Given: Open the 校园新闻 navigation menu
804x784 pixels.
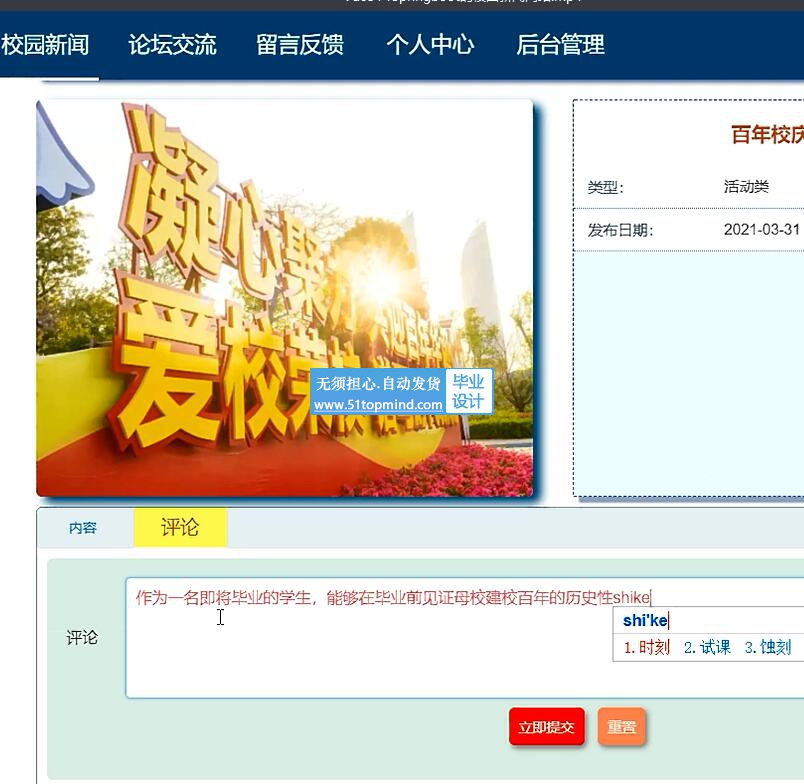Looking at the screenshot, I should tap(45, 45).
